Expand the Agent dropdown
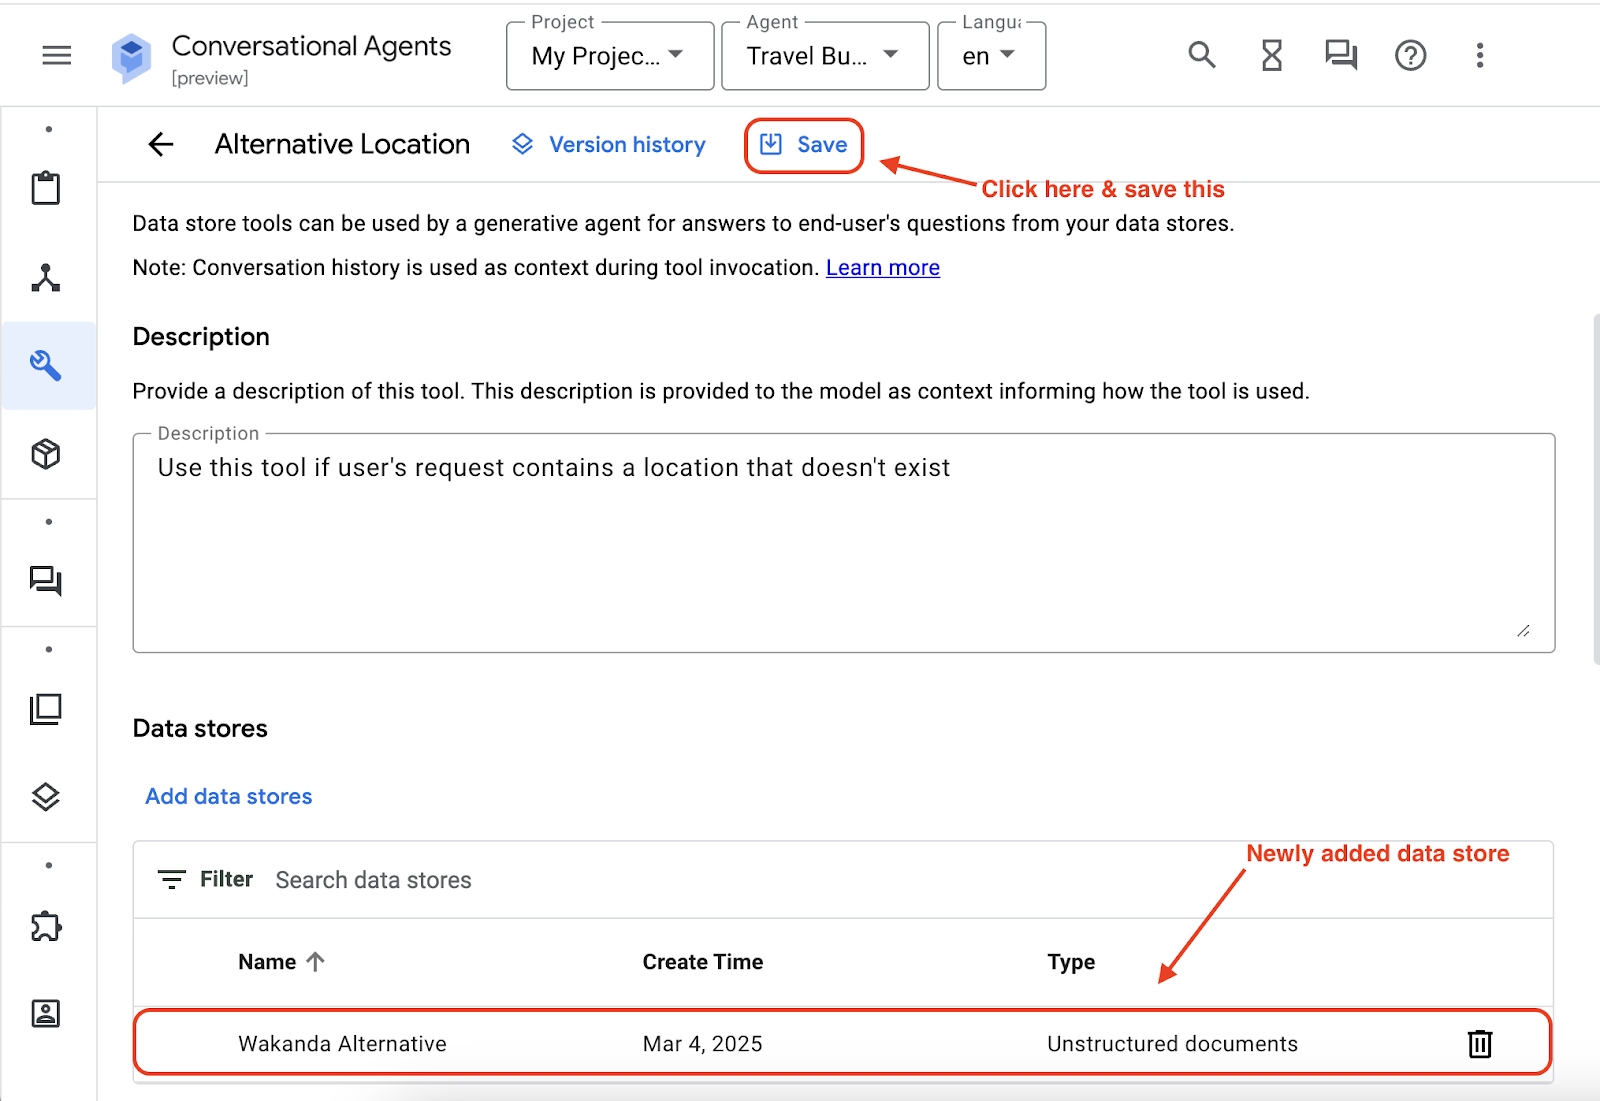Screen dimensions: 1600x1101 [x=824, y=57]
